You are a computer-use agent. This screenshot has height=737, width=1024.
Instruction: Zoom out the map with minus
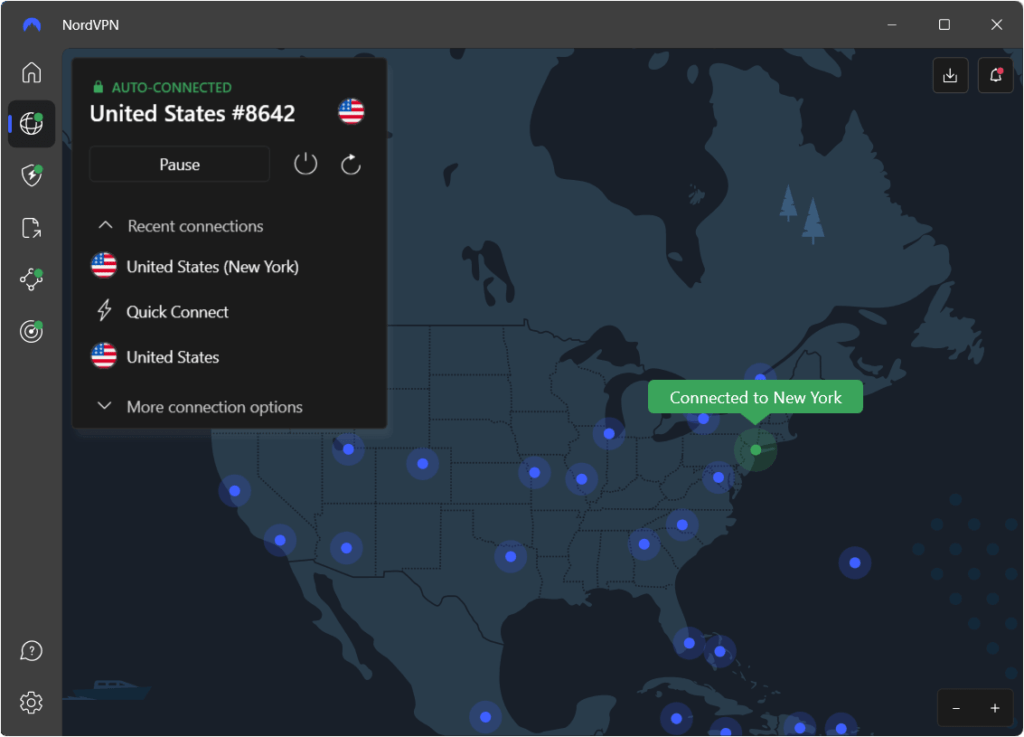(956, 708)
